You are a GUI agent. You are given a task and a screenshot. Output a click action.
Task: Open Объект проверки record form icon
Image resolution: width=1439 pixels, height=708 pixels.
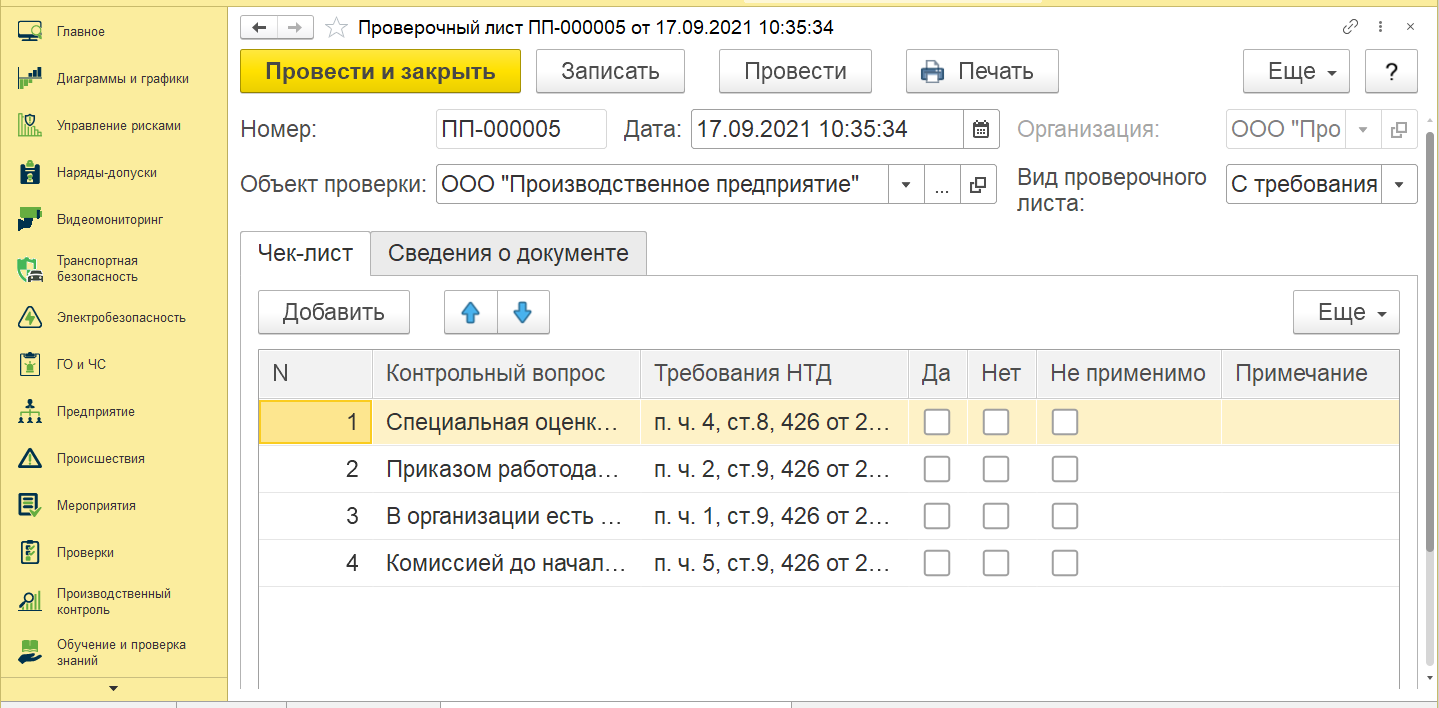[x=978, y=184]
